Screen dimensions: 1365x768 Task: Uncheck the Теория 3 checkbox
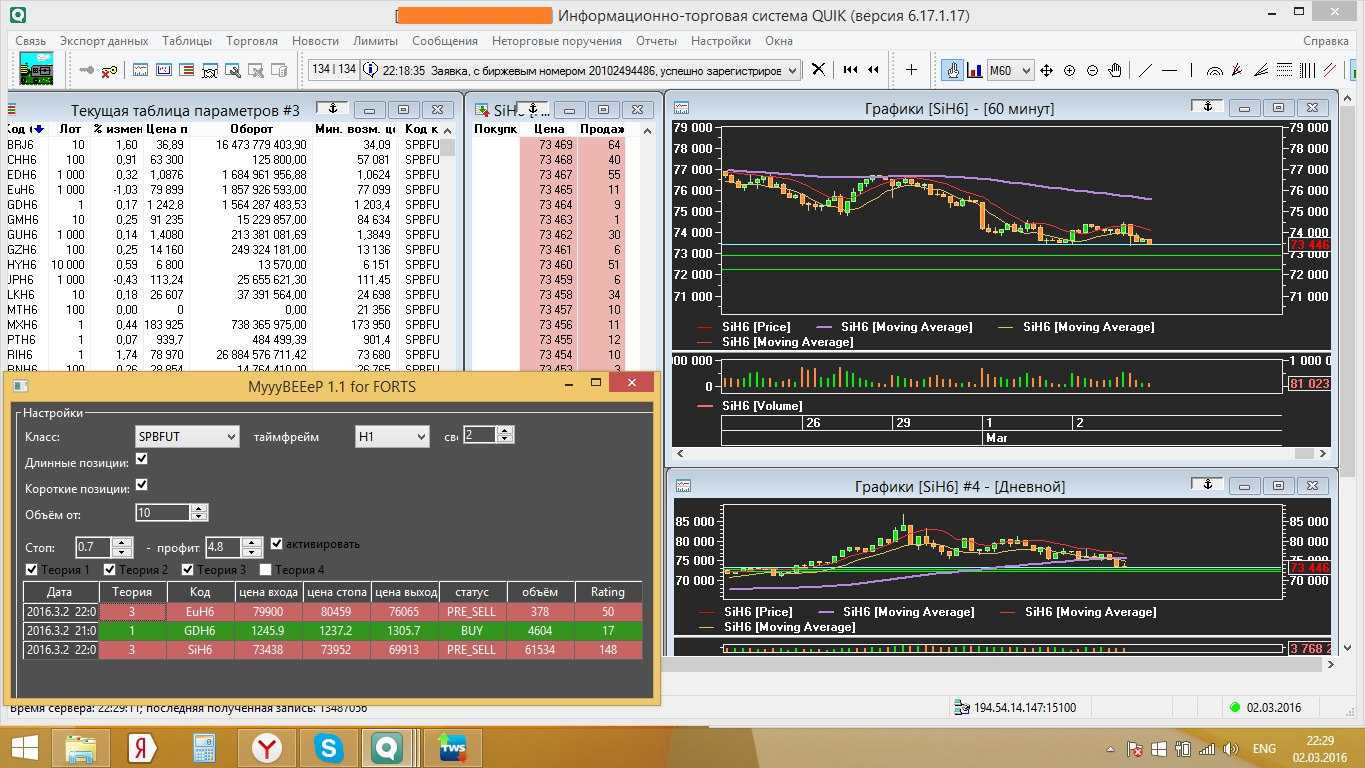coord(188,569)
